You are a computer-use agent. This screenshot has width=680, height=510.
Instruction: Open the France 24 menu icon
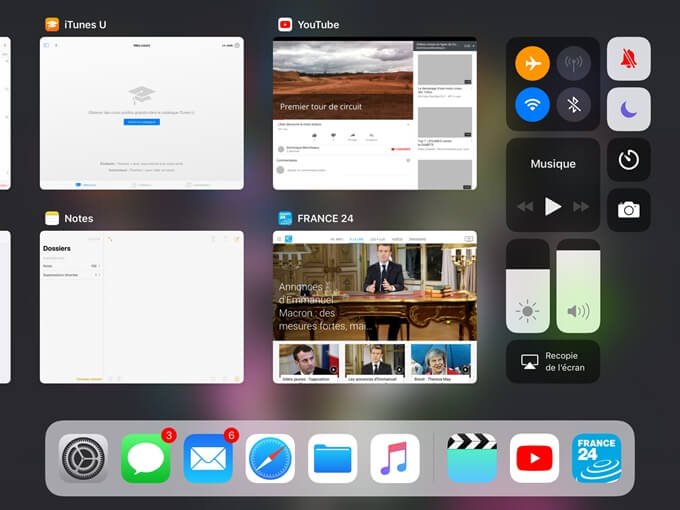(279, 239)
